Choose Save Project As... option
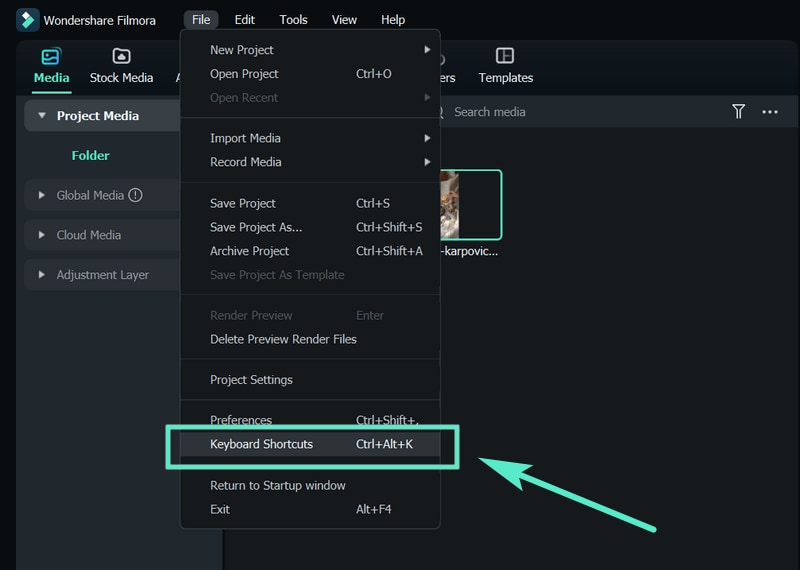Image resolution: width=800 pixels, height=570 pixels. pos(310,227)
